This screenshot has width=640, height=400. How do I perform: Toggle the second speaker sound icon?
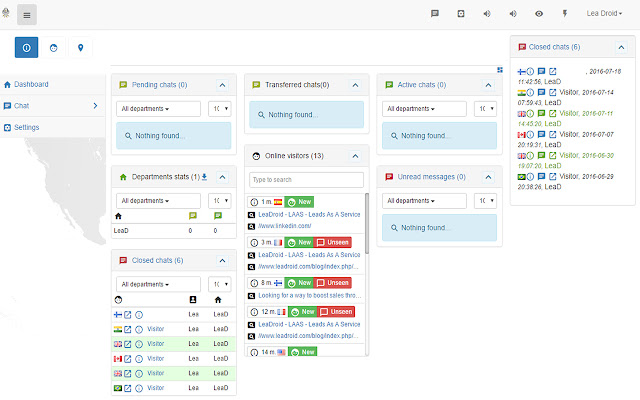(513, 14)
